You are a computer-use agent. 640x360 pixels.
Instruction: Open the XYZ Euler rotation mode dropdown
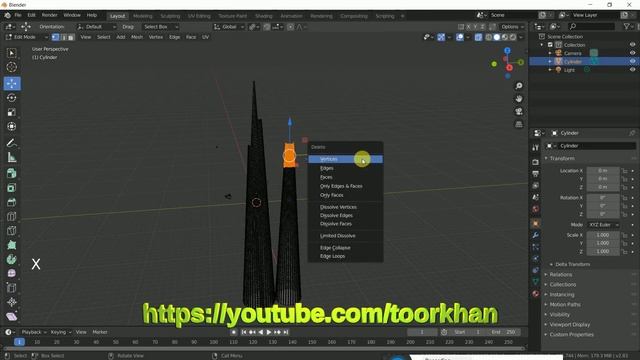(x=603, y=225)
